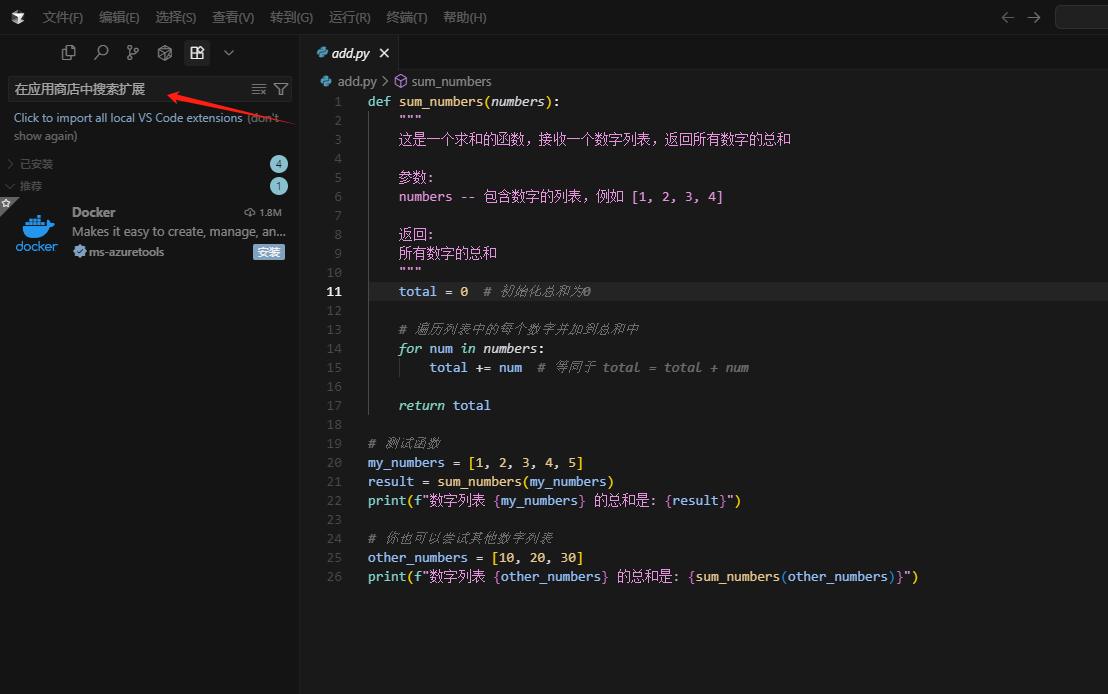
Task: Click 'my_numbers = [1, 2, 3, 4, 5]' line
Action: click(x=476, y=462)
